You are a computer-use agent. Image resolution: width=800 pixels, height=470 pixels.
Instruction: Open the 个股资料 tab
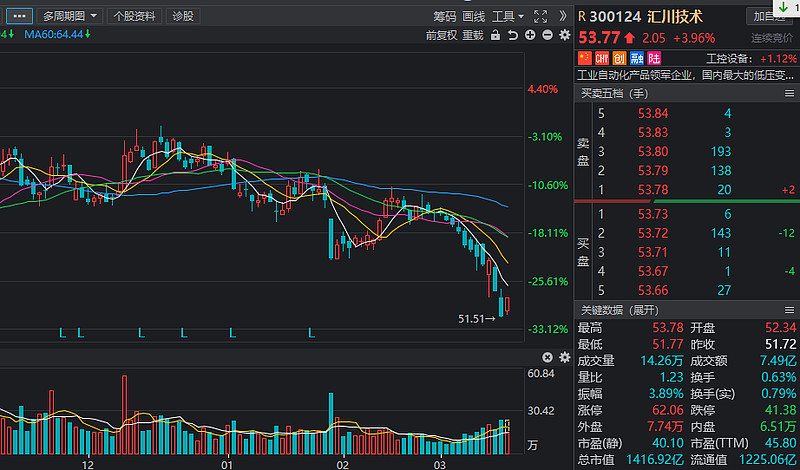[134, 16]
